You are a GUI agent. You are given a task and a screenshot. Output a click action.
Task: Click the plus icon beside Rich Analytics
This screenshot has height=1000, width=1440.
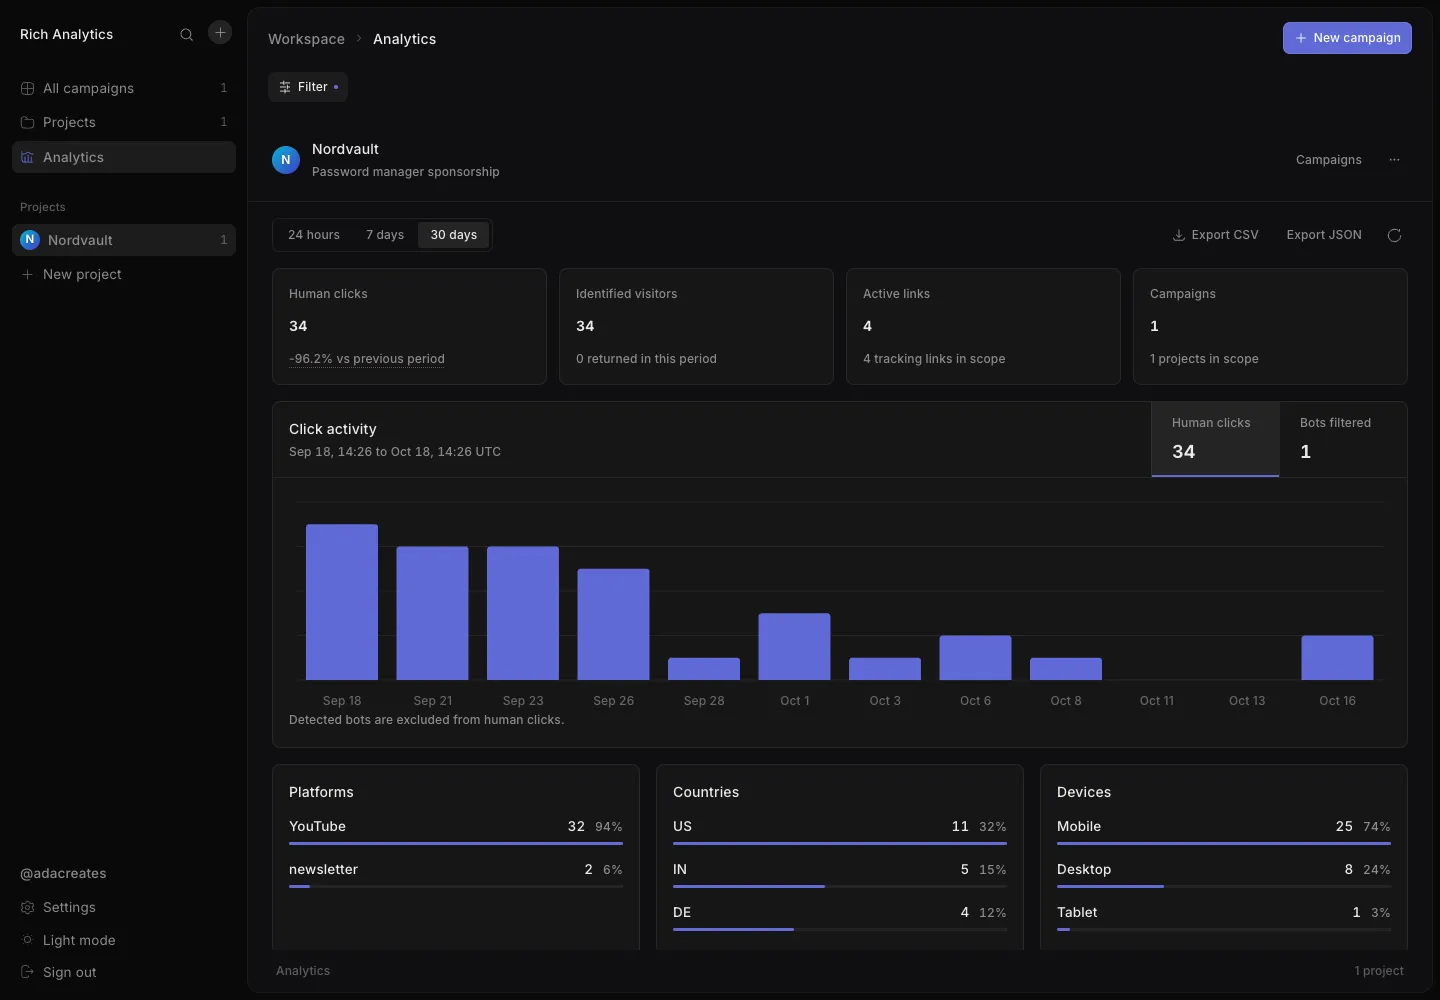220,33
